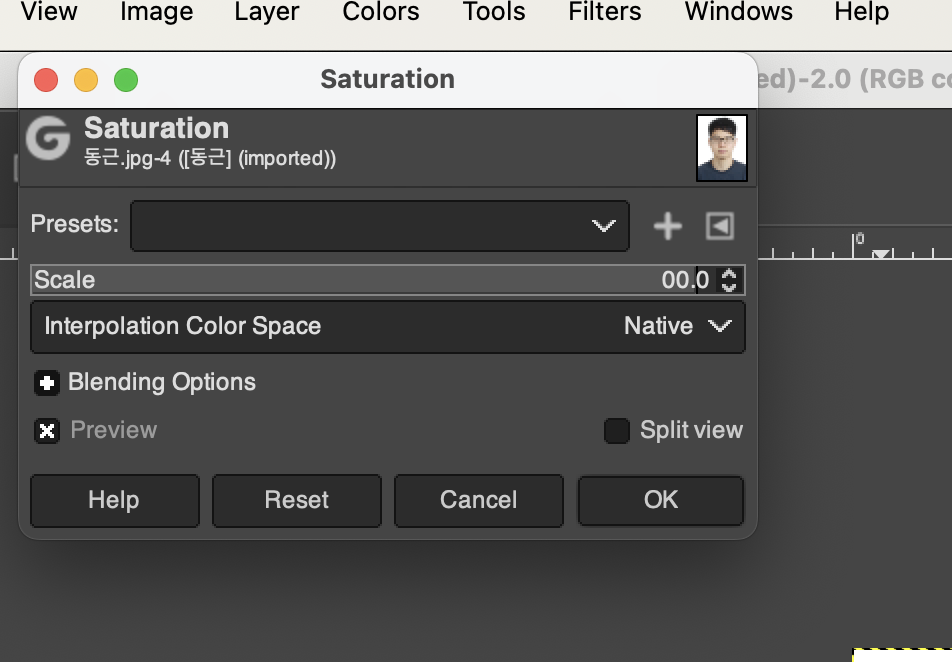Open the Layer menu
This screenshot has height=662, width=952.
(267, 12)
